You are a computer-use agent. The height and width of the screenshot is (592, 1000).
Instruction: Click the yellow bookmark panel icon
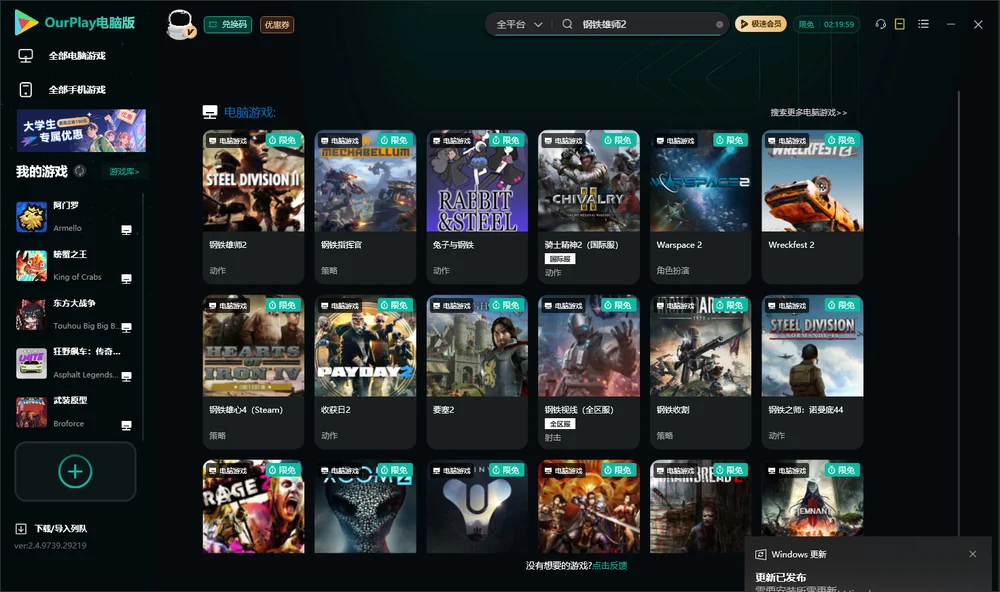coord(900,24)
